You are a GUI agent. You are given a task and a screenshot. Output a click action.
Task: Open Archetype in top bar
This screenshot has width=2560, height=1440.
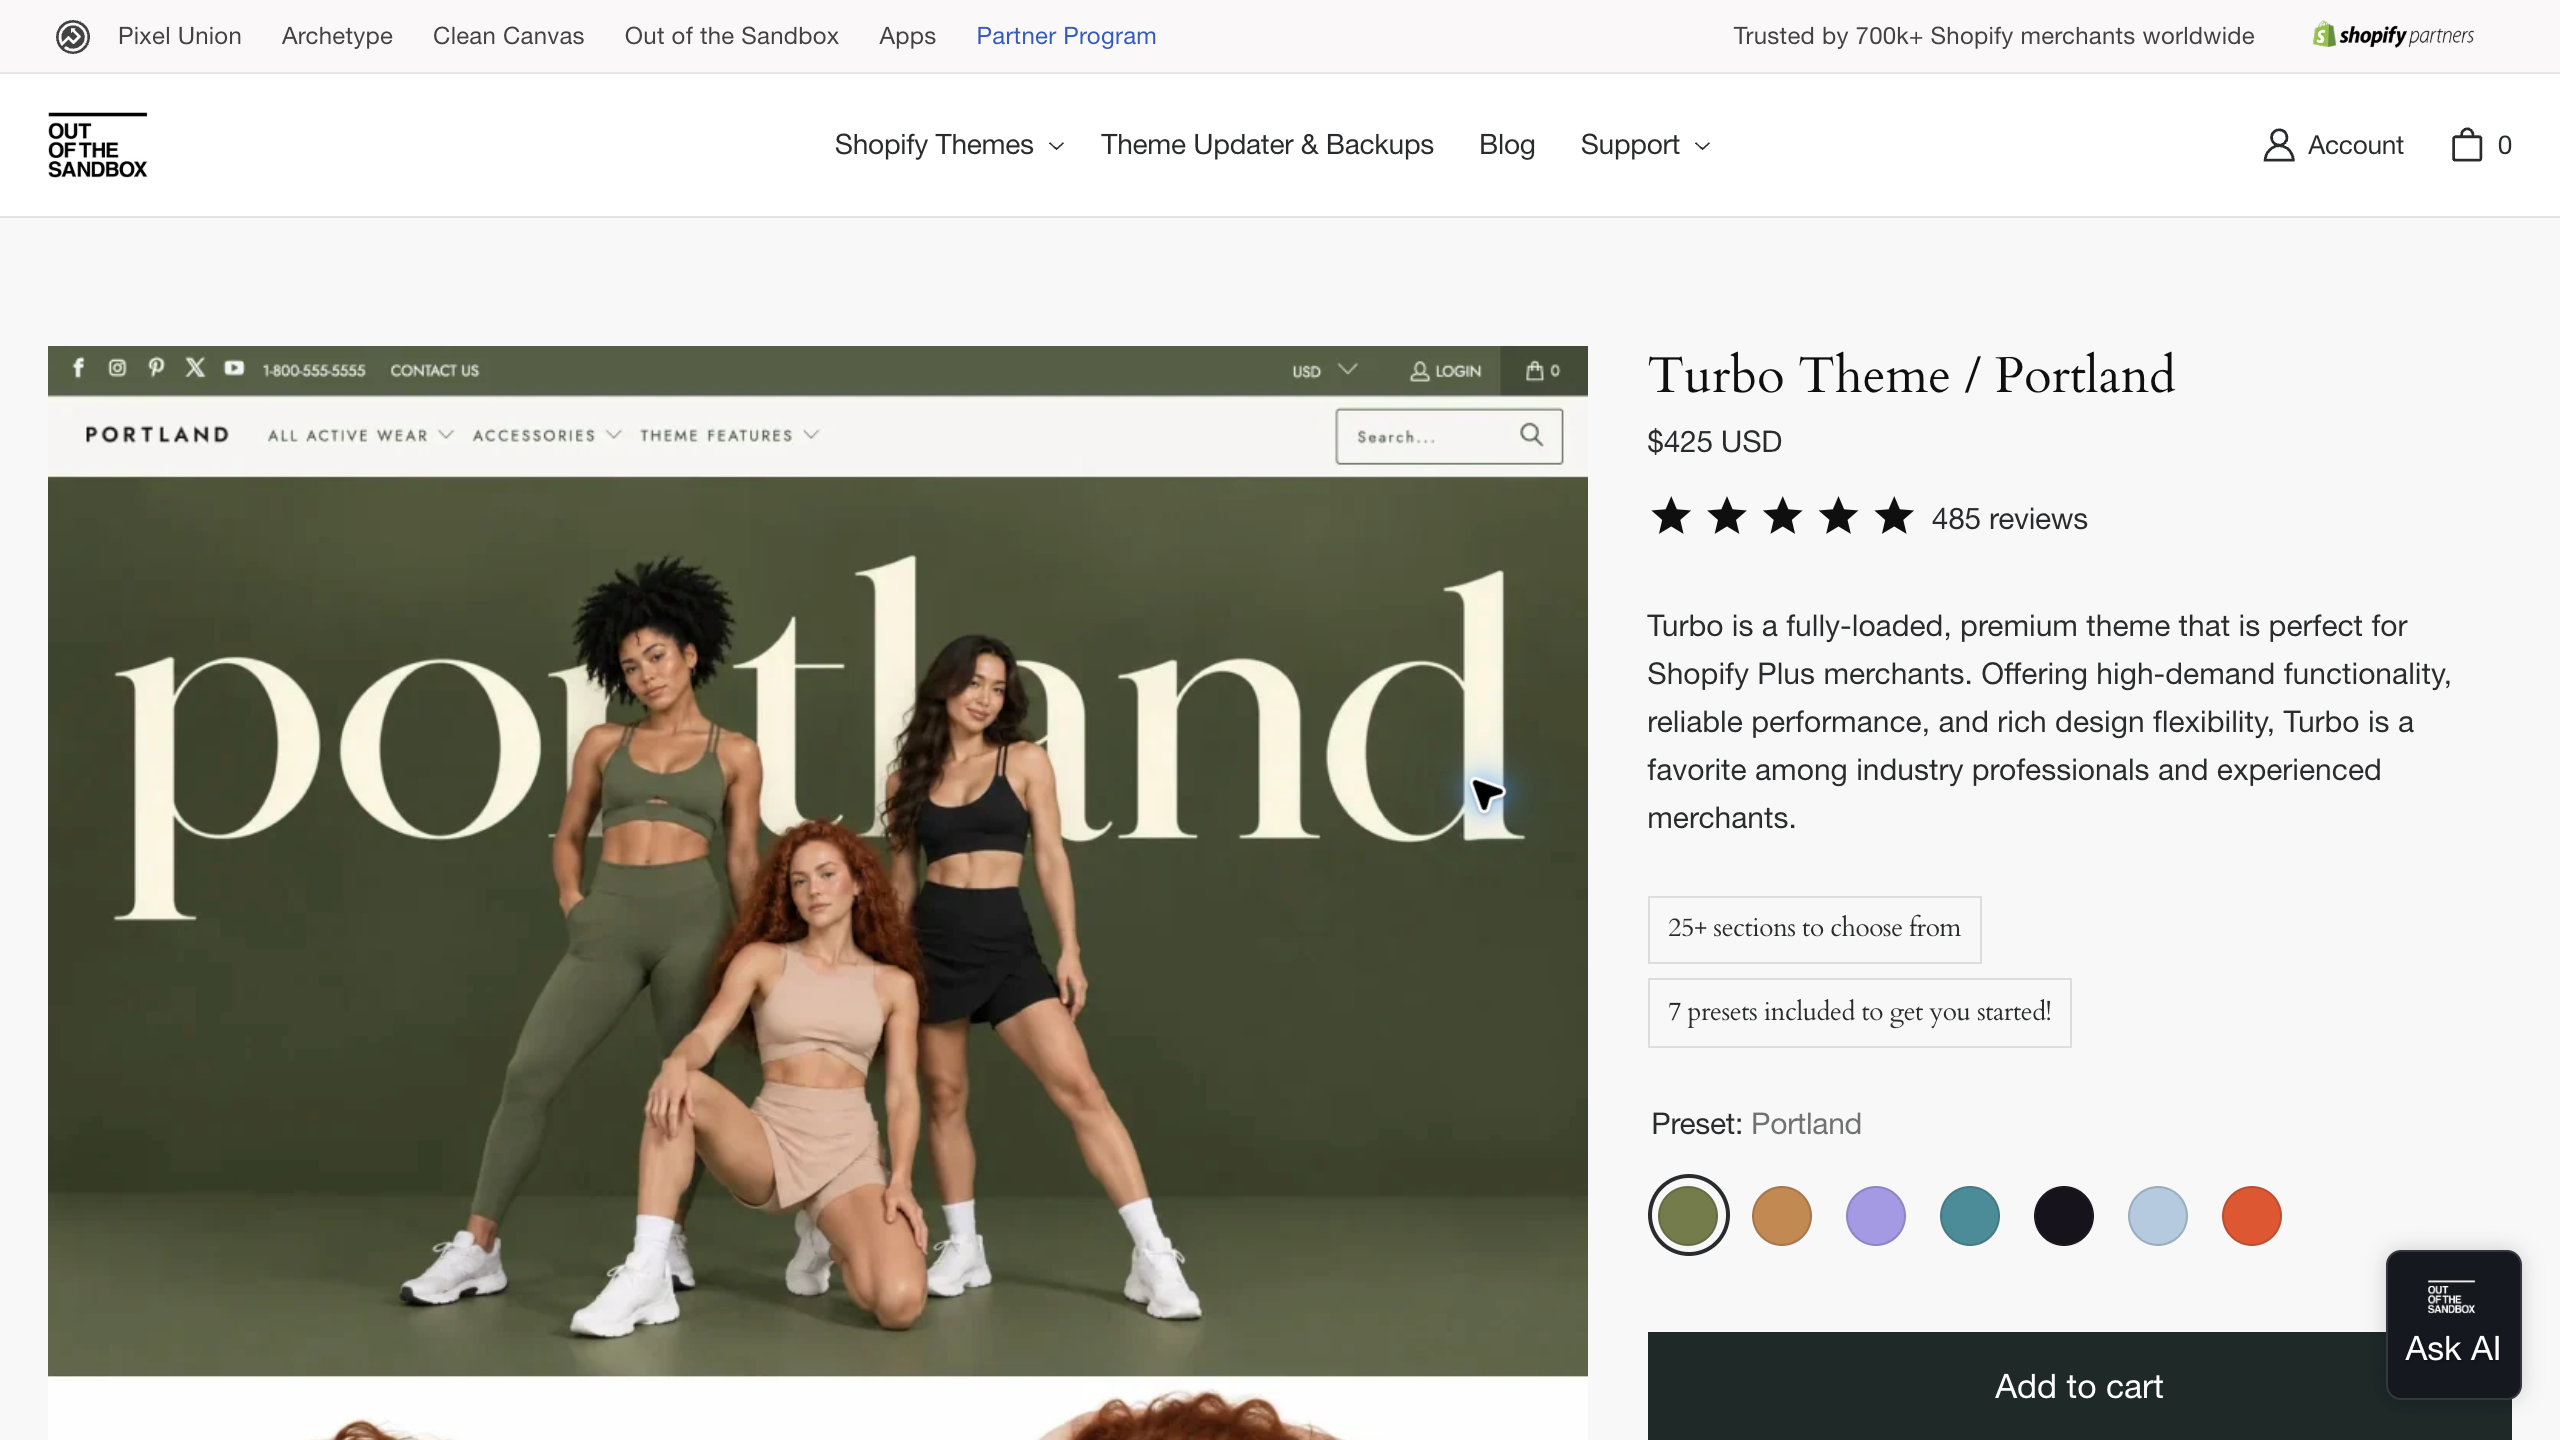pos(337,36)
